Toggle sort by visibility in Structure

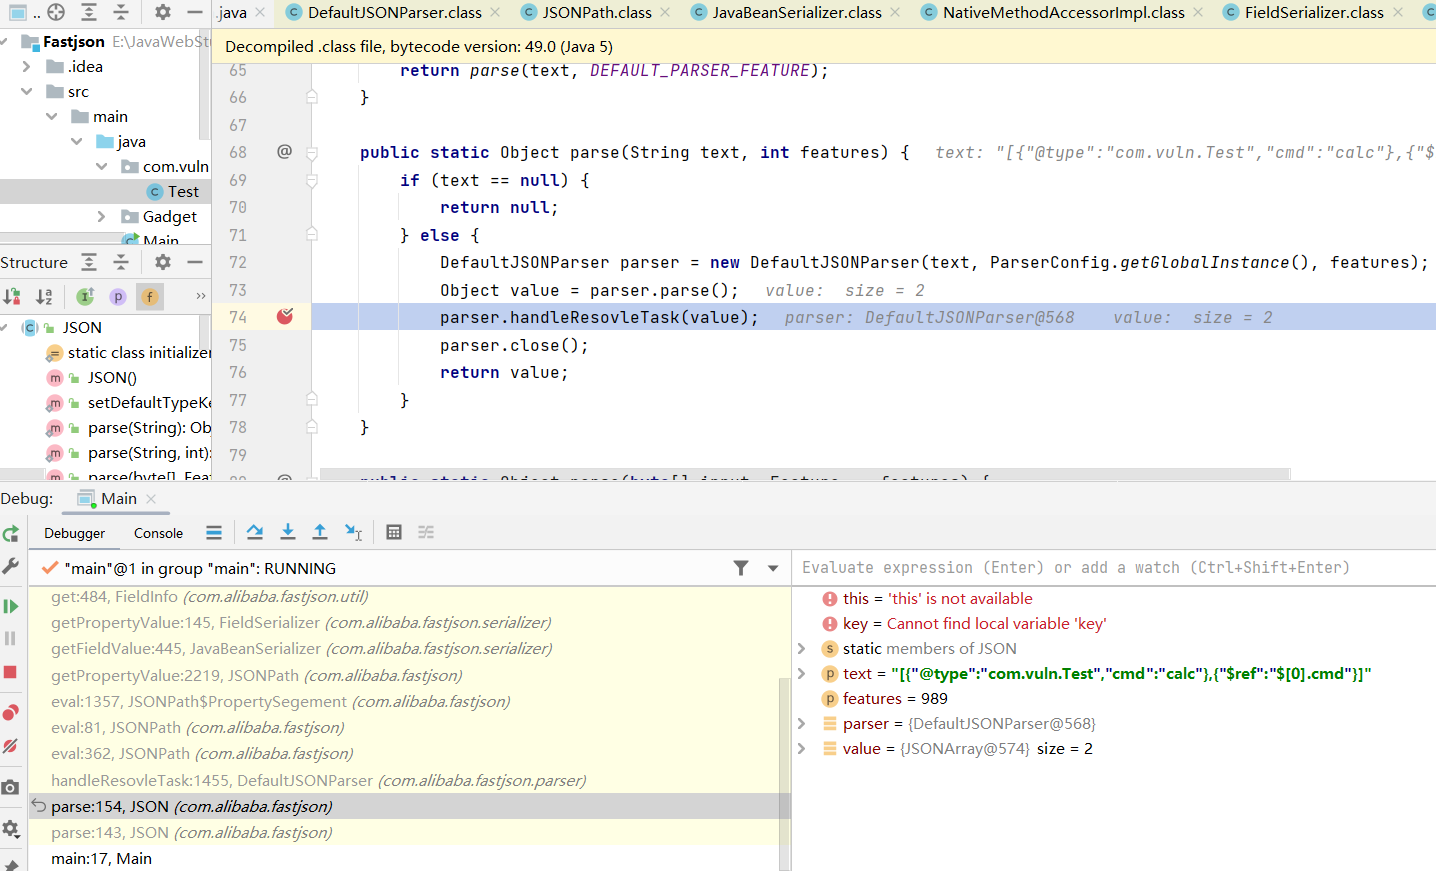[x=12, y=296]
